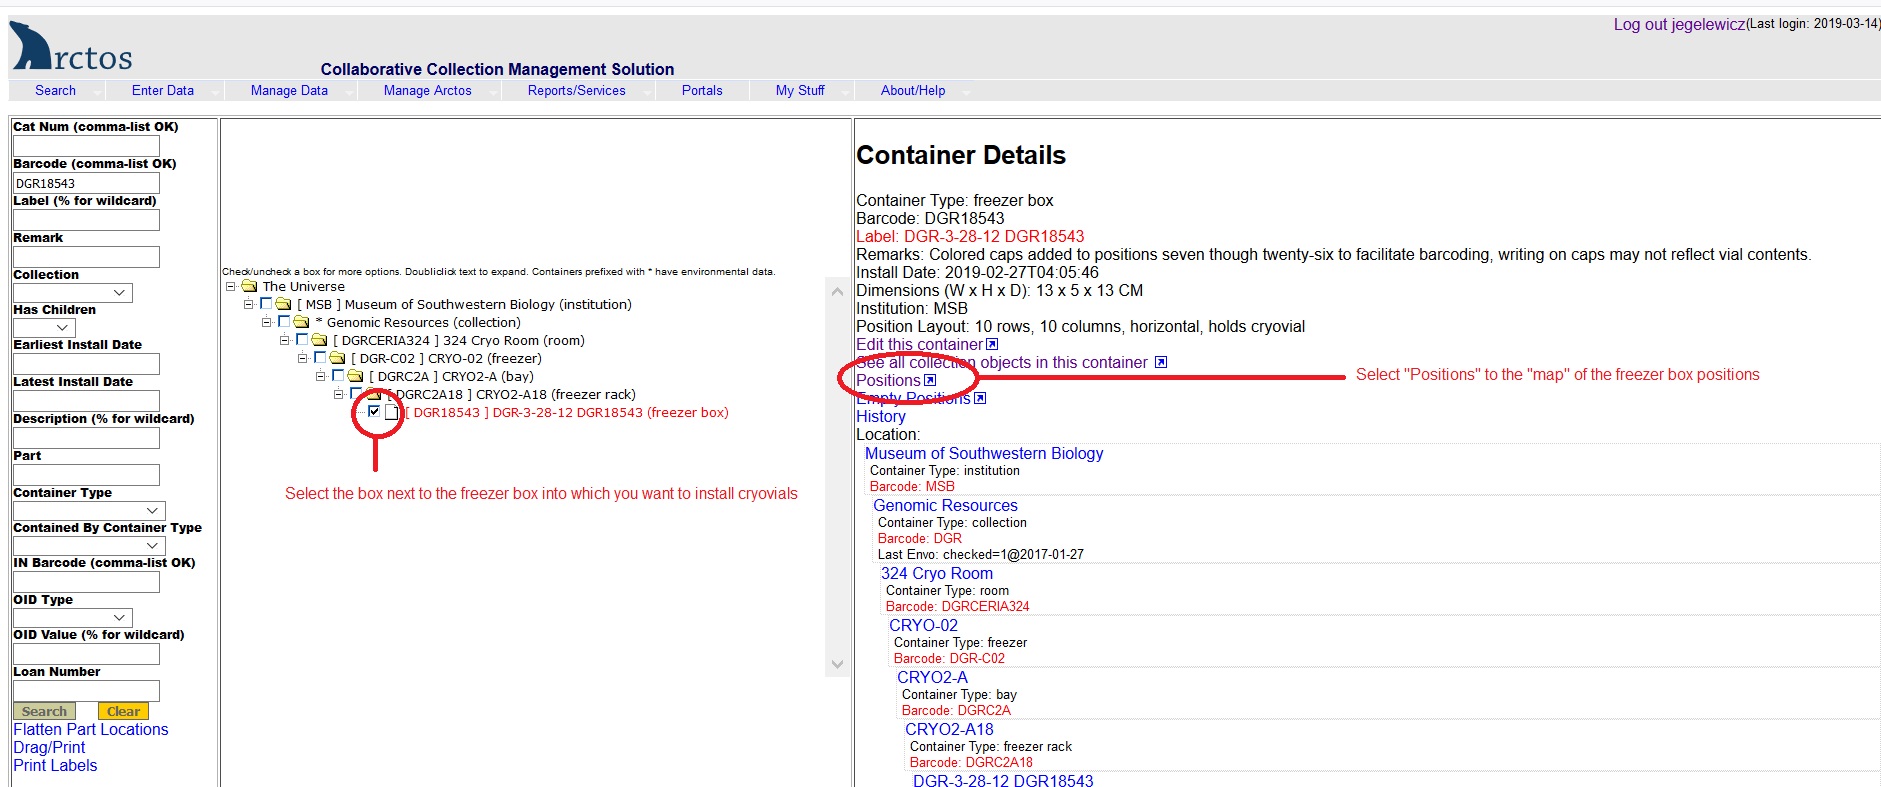Screen dimensions: 1881x787
Task: Collapse the MSB institution tree node
Action: [x=249, y=304]
